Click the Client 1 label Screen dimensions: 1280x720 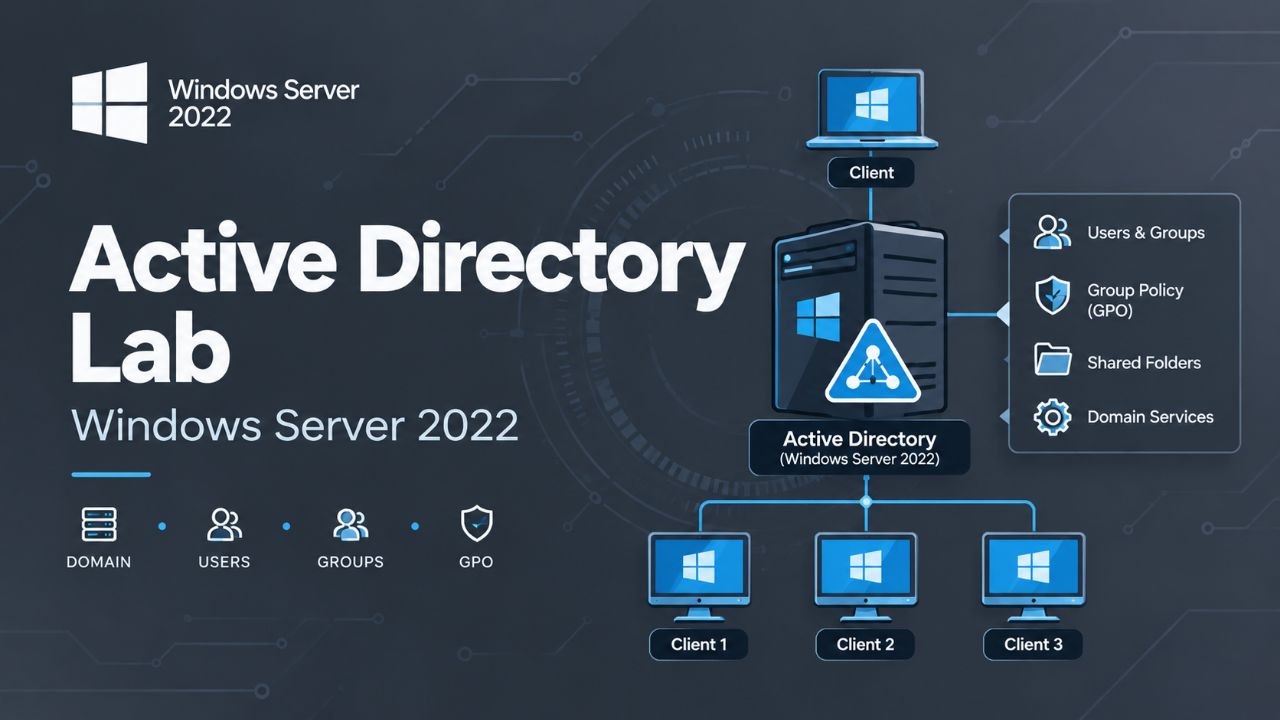pos(699,644)
